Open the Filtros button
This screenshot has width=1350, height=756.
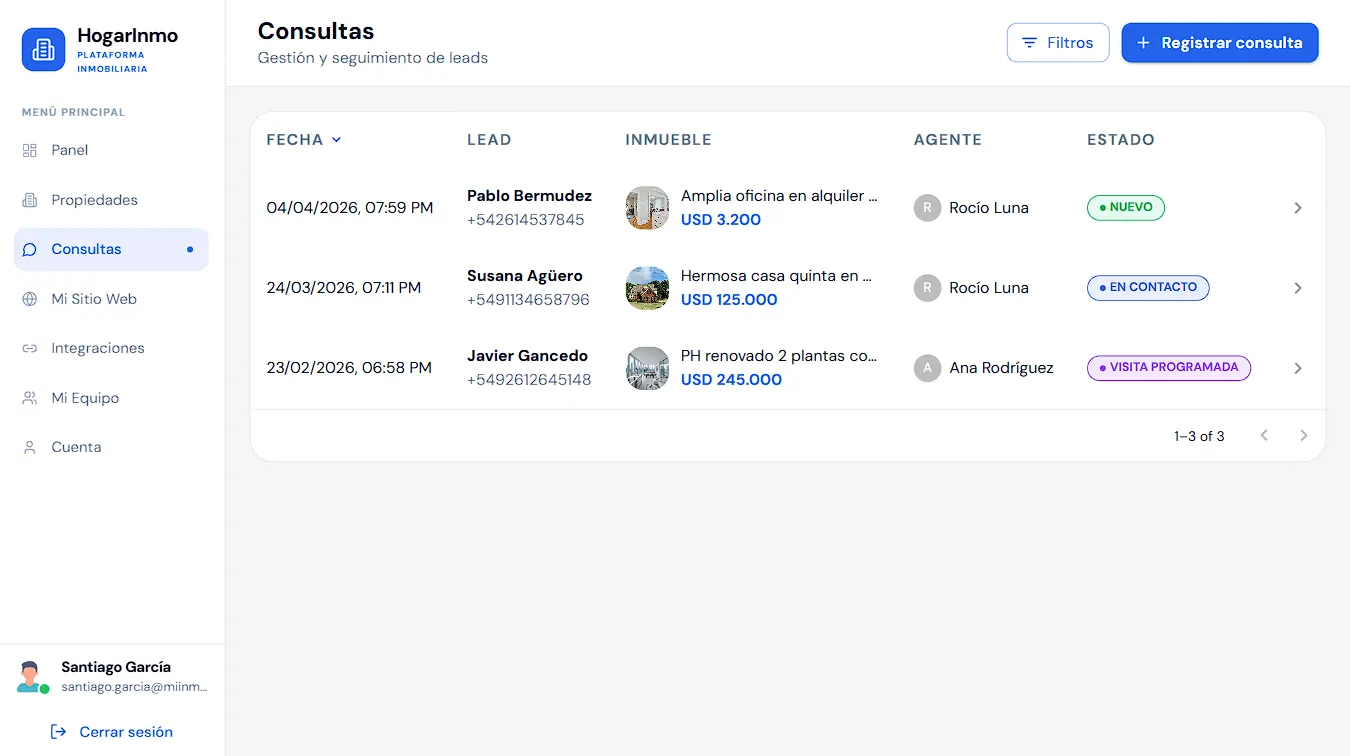click(1058, 43)
